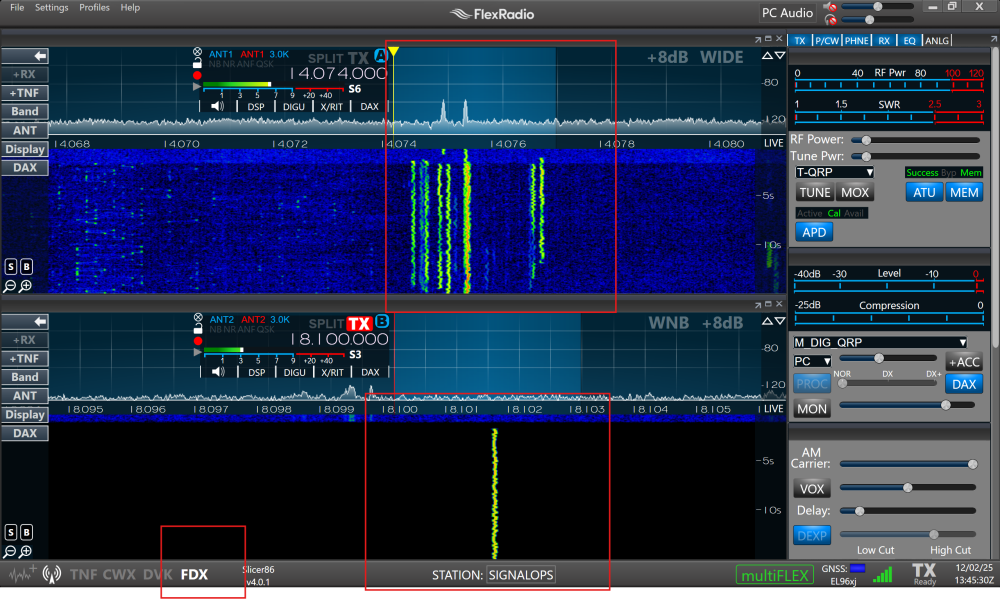
Task: Close slice A with the X circle icon
Action: pyautogui.click(x=197, y=52)
